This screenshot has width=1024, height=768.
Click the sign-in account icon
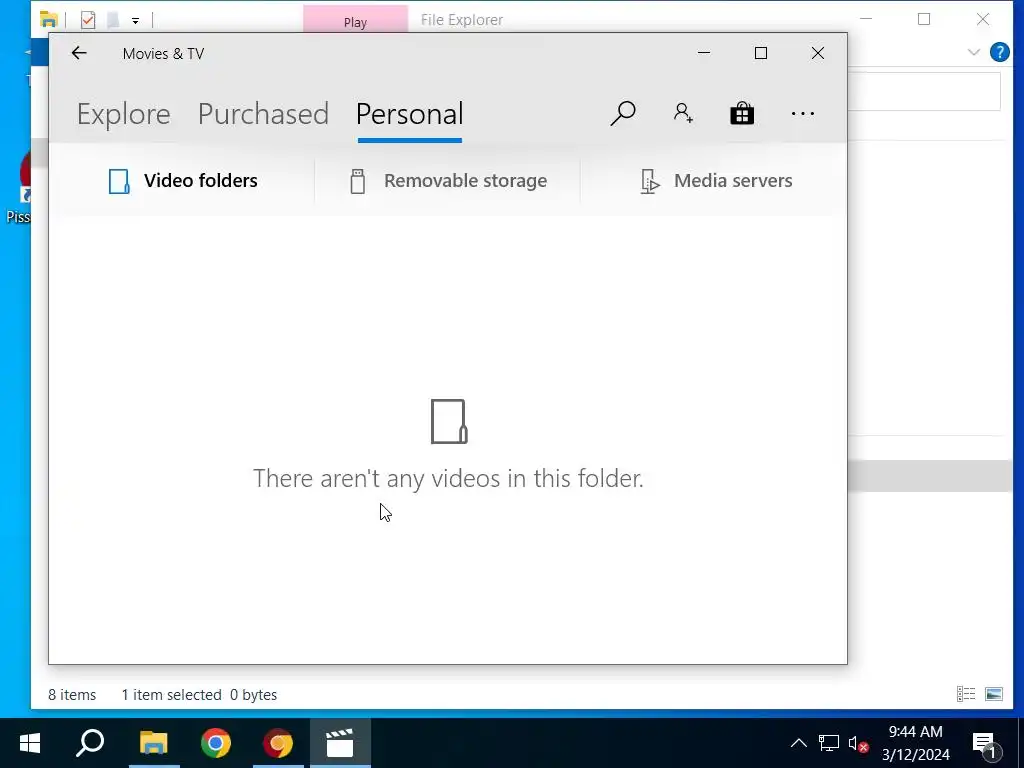point(683,114)
